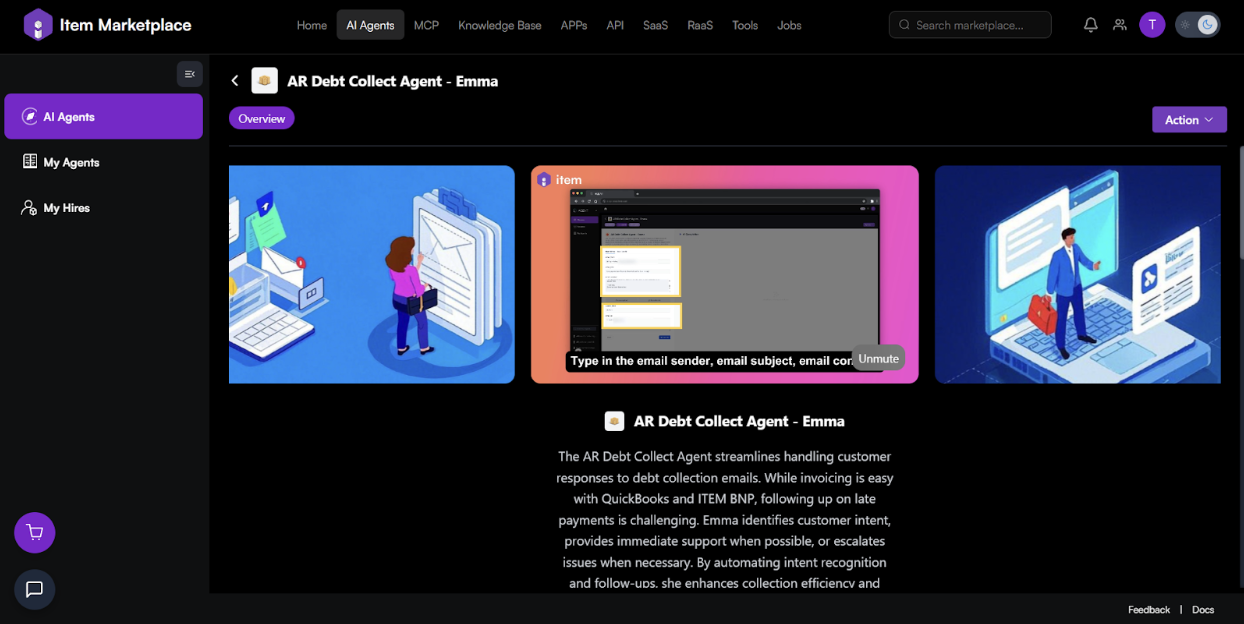The width and height of the screenshot is (1244, 624).
Task: Select the Overview tab
Action: point(261,119)
